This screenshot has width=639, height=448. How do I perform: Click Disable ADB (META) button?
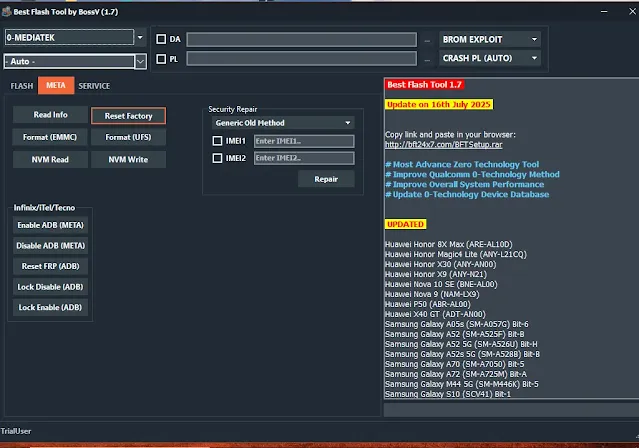51,246
